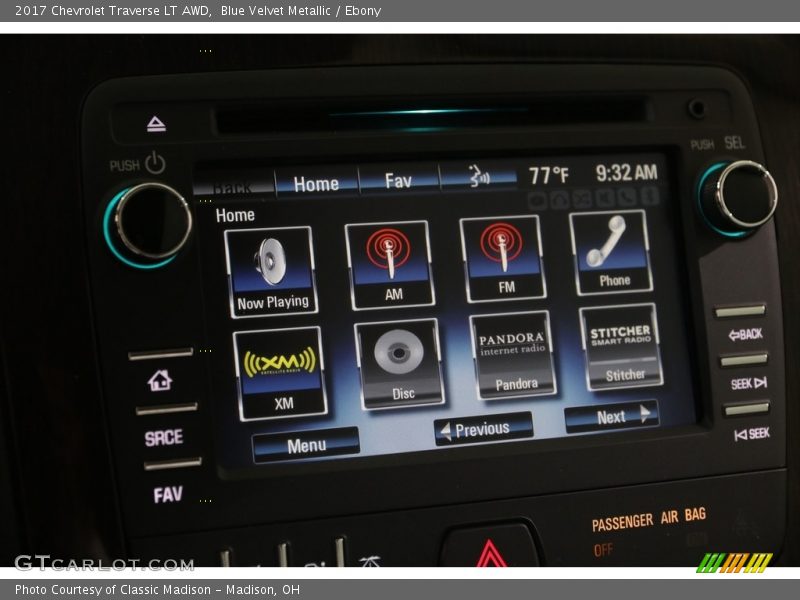
Task: Open the Menu button
Action: point(306,445)
